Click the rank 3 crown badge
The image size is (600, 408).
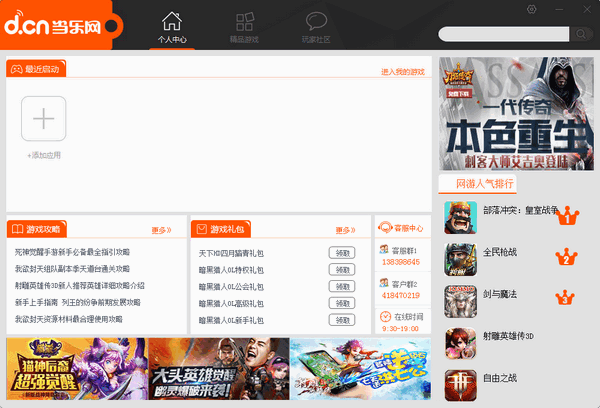(565, 297)
